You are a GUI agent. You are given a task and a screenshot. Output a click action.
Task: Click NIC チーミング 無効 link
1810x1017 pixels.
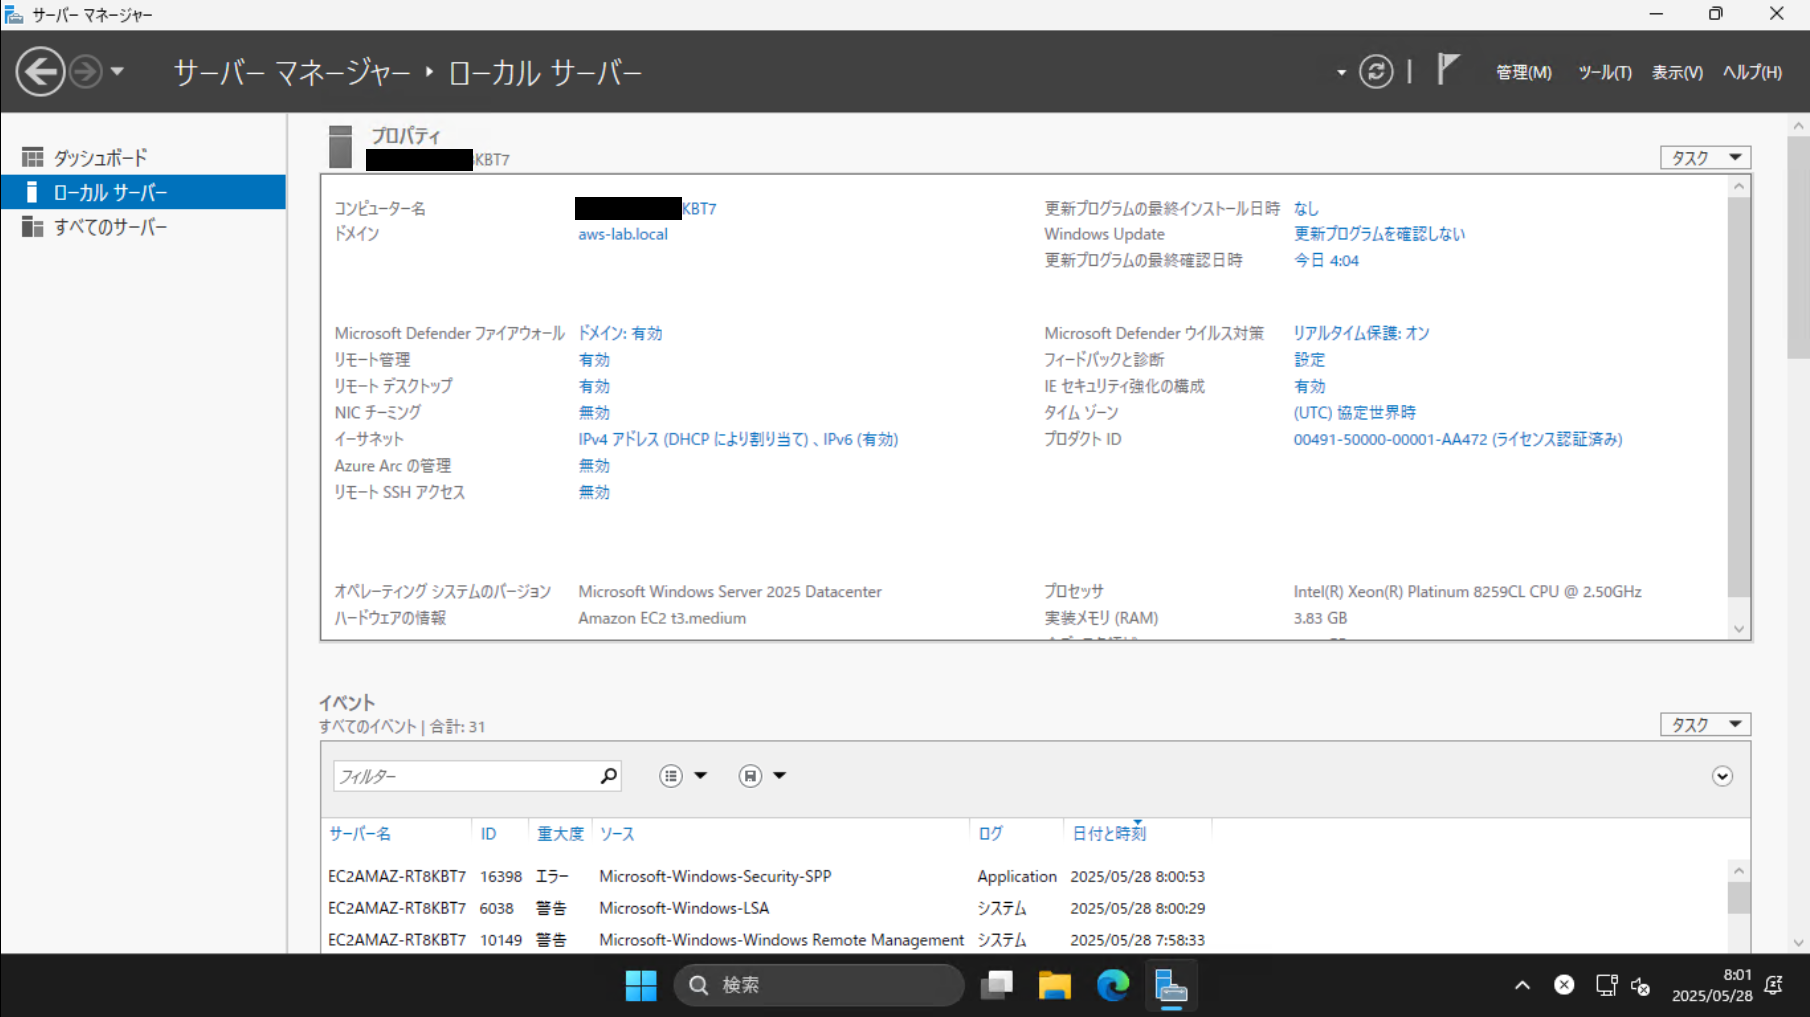coord(594,412)
